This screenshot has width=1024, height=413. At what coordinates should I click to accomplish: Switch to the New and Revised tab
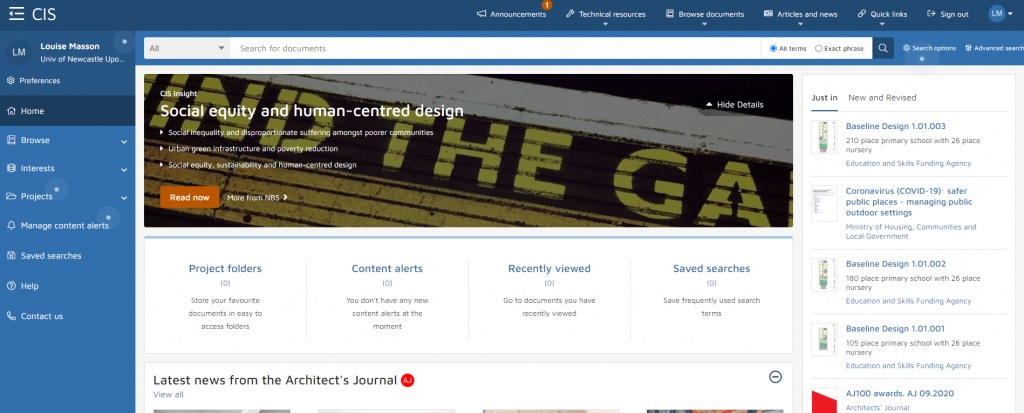(882, 98)
